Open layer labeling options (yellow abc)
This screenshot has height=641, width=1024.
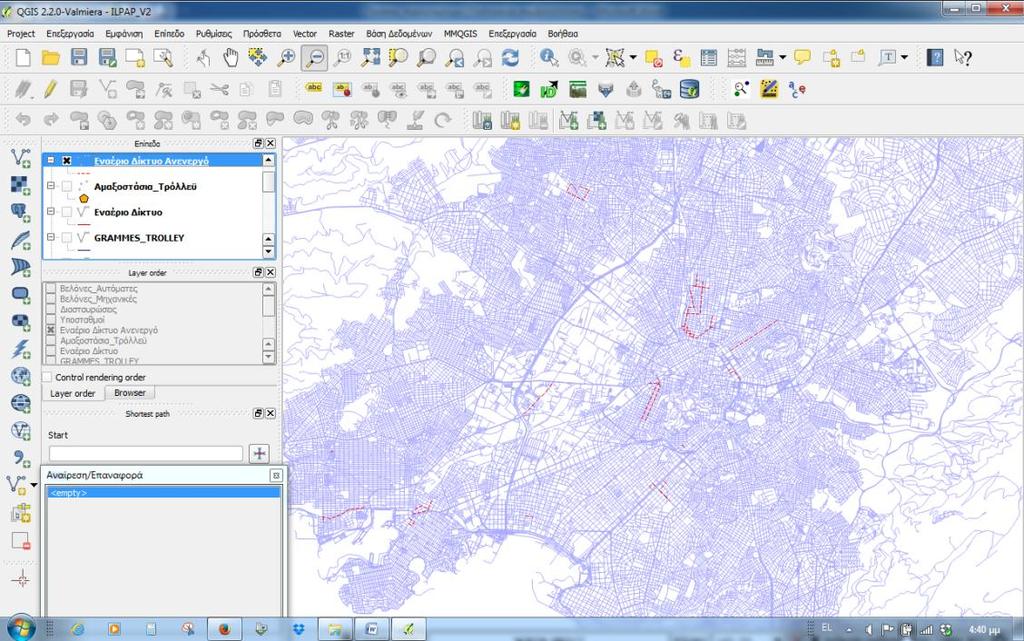(314, 89)
